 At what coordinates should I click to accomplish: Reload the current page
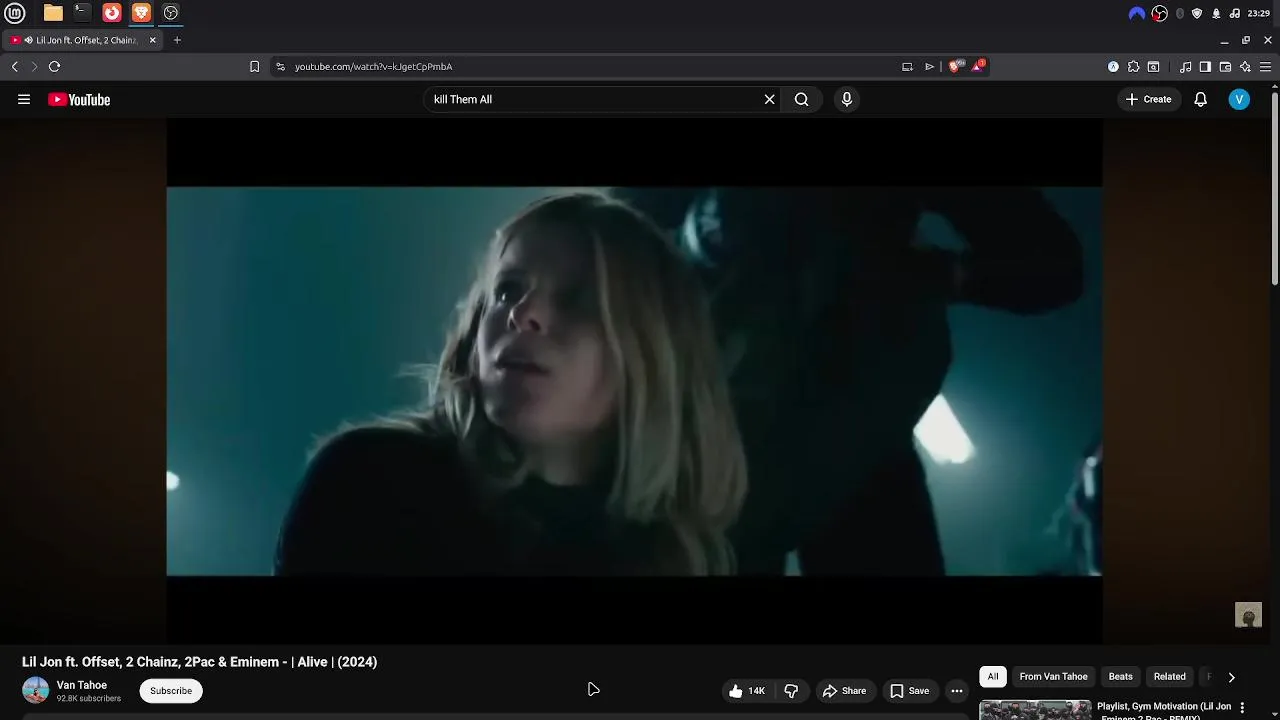(x=55, y=66)
